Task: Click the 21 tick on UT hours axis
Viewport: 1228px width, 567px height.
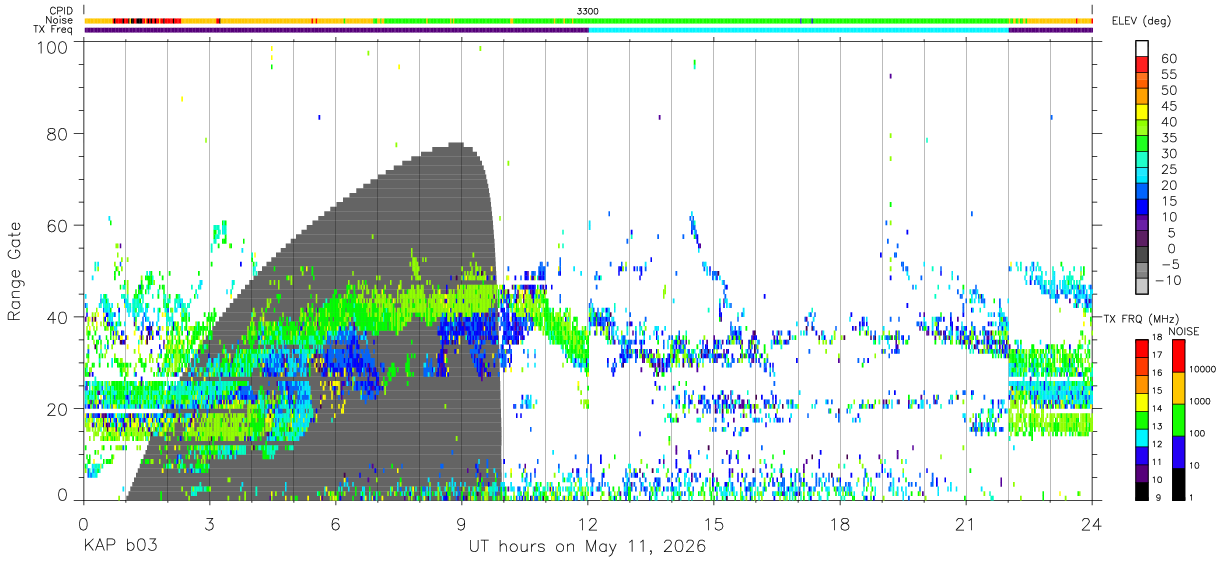Action: pos(966,524)
